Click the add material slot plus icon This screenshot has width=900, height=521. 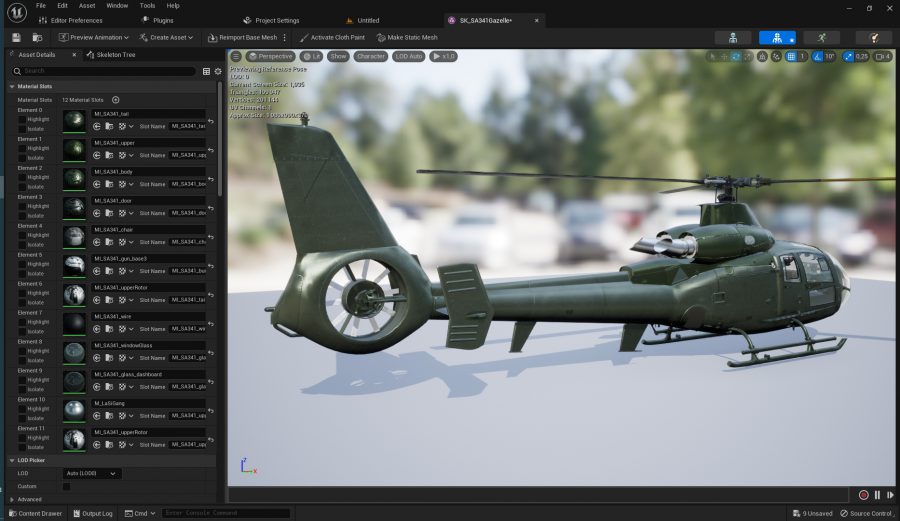[x=116, y=100]
